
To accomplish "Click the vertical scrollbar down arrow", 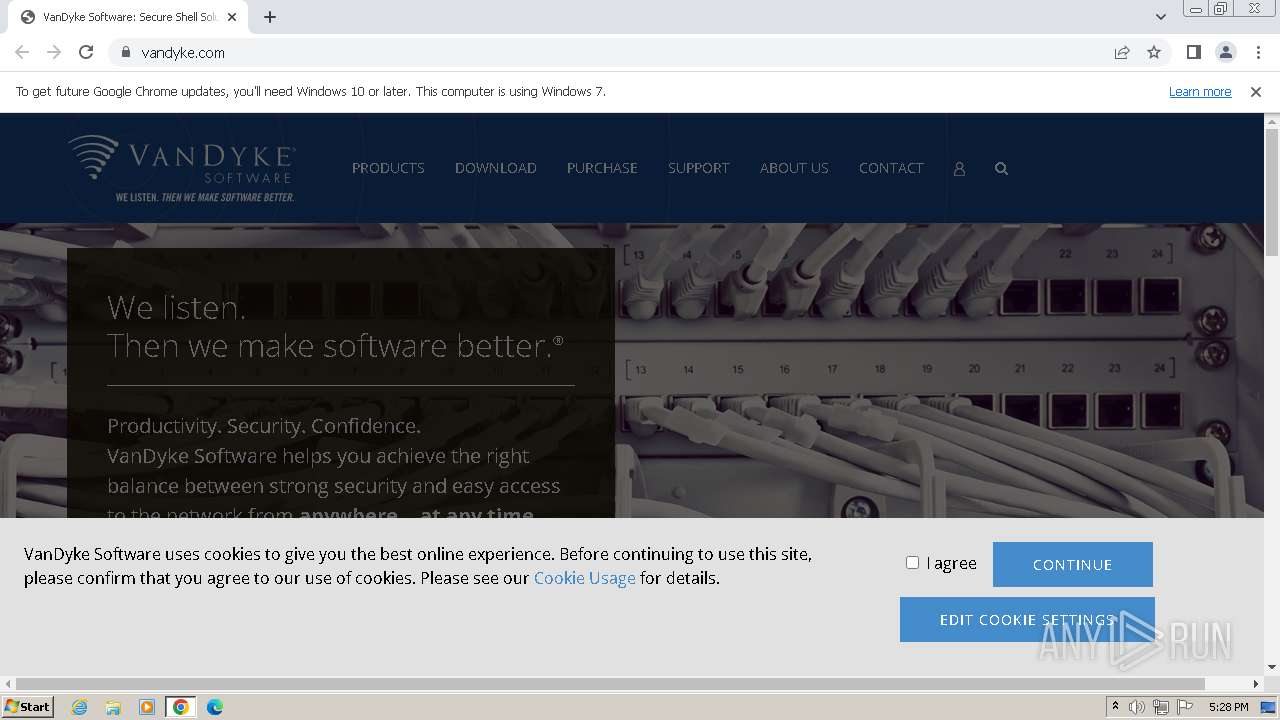I will coord(1272,667).
